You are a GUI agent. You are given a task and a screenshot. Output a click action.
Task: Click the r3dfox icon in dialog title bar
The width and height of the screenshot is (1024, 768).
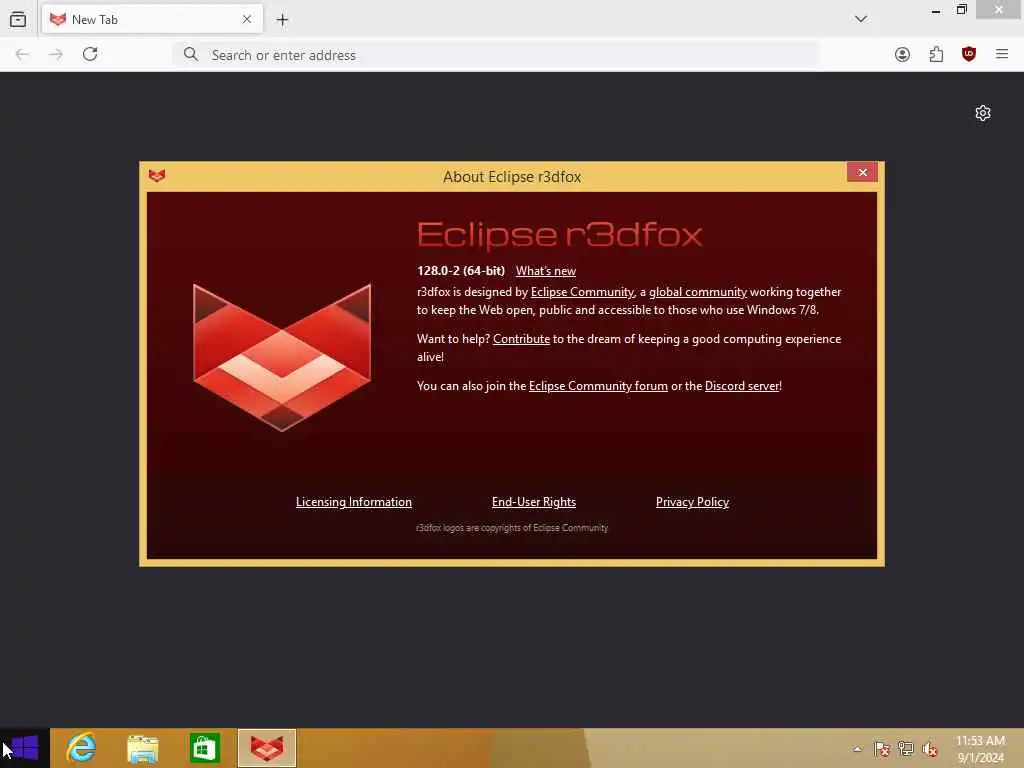pos(157,176)
